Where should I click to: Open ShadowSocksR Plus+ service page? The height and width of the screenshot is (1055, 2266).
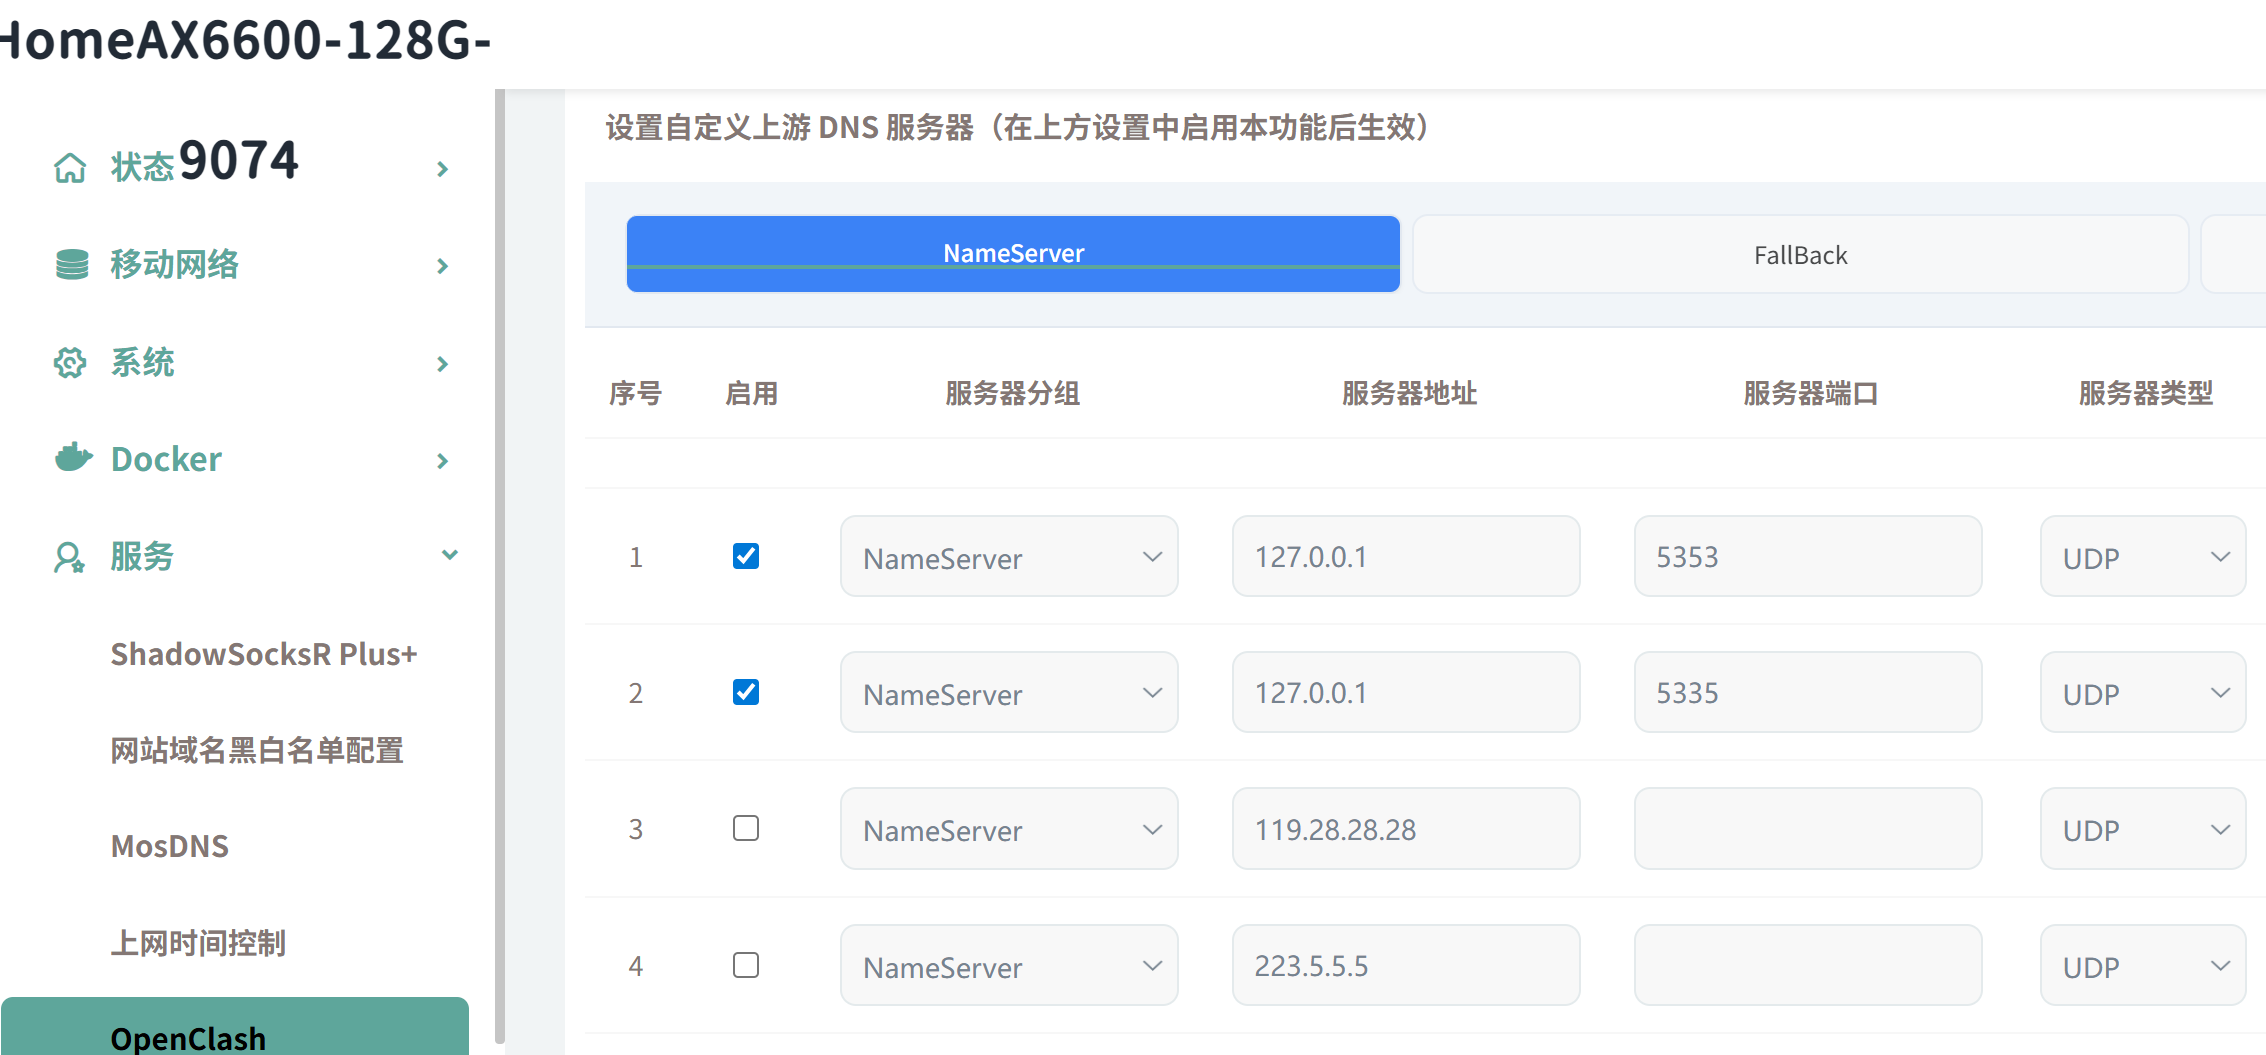(263, 654)
